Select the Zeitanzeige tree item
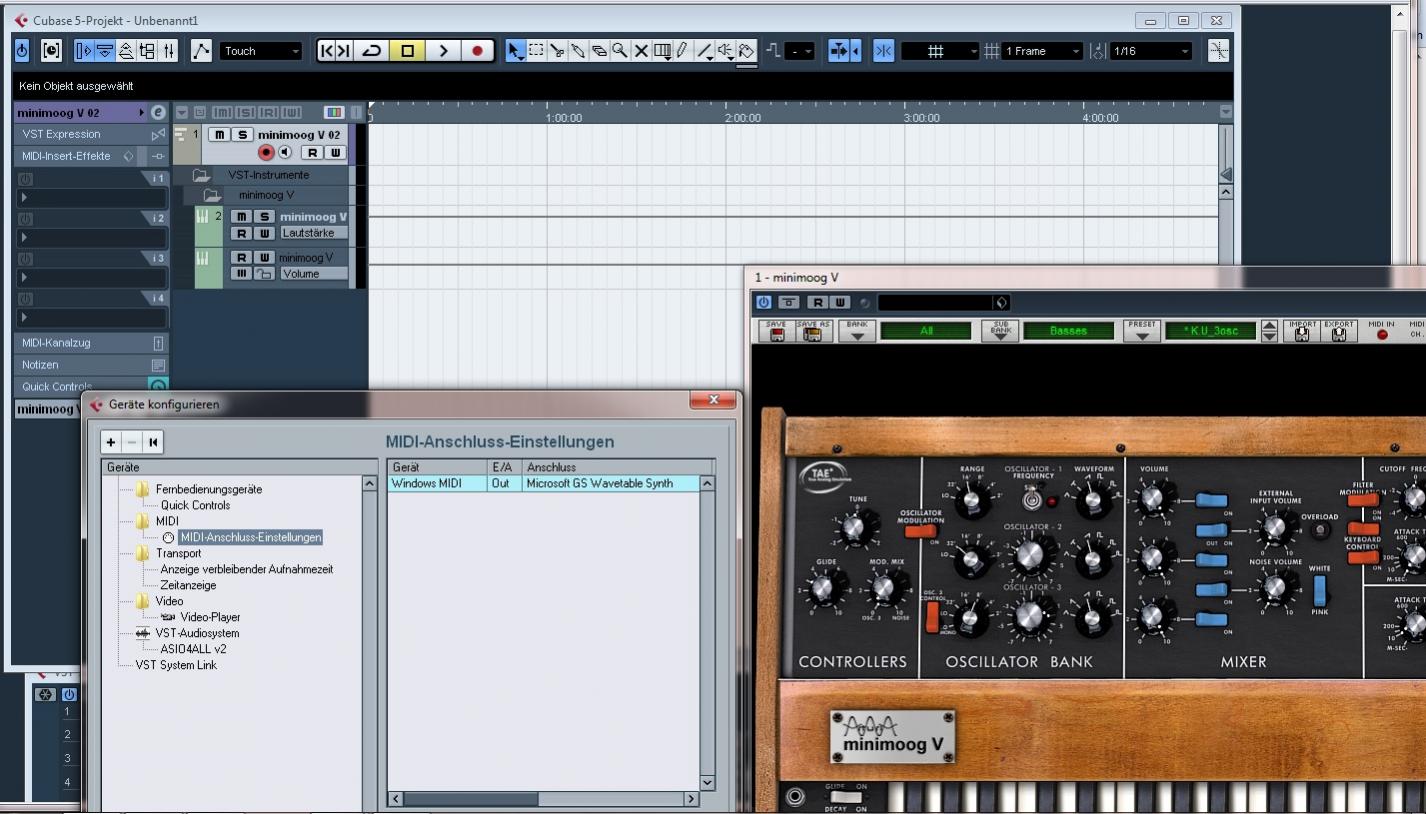1426x814 pixels. click(188, 585)
